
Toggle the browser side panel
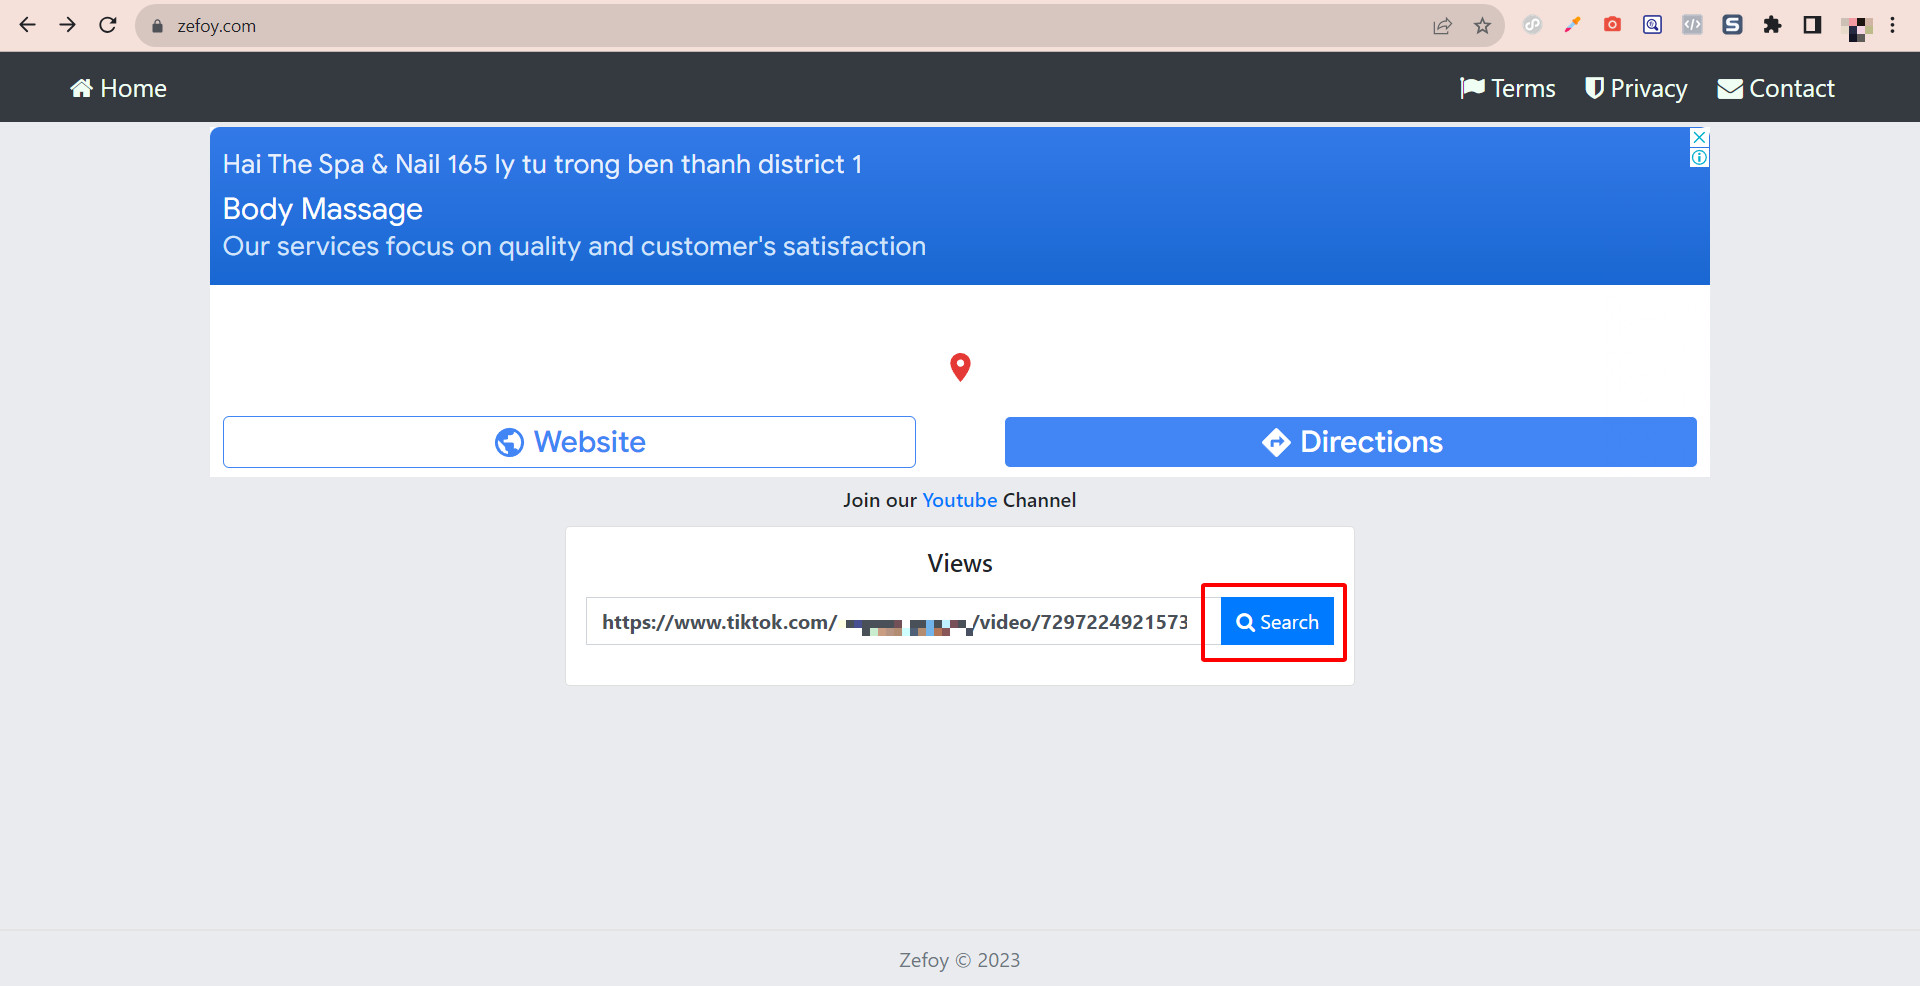pyautogui.click(x=1812, y=25)
